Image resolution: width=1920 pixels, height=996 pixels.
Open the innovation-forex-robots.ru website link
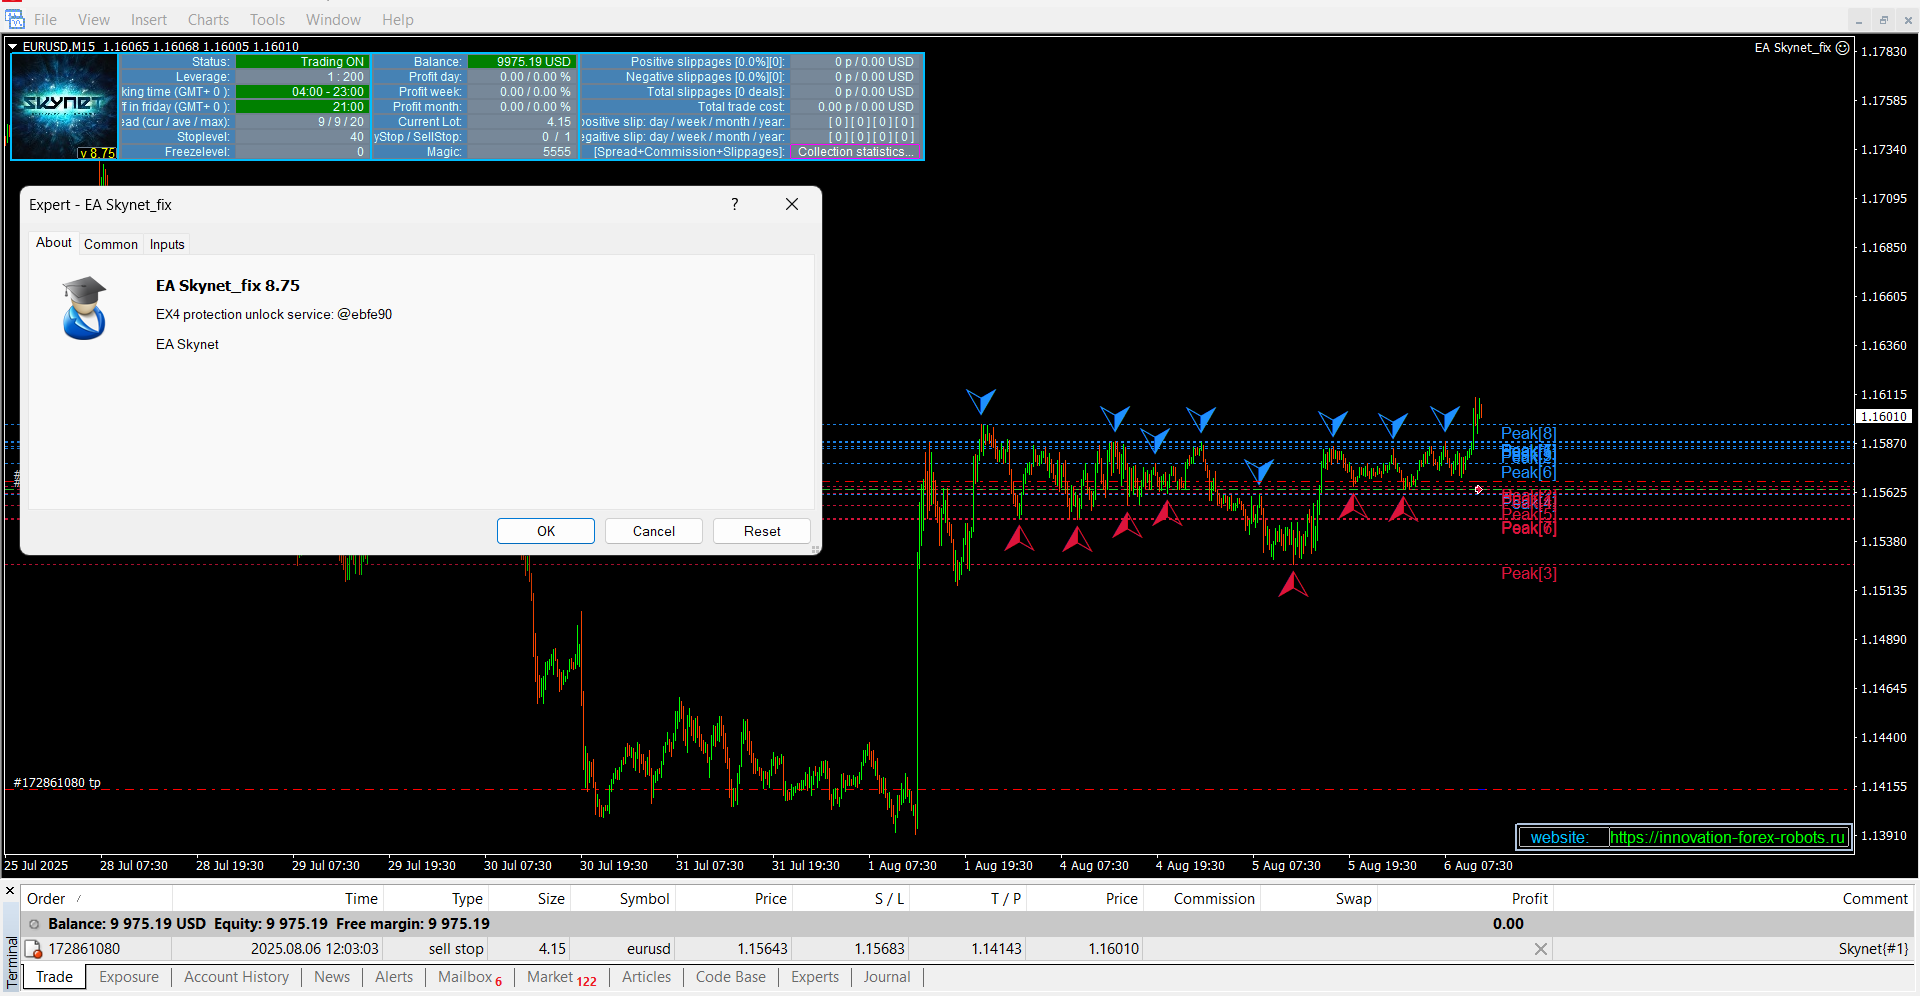pos(1727,838)
